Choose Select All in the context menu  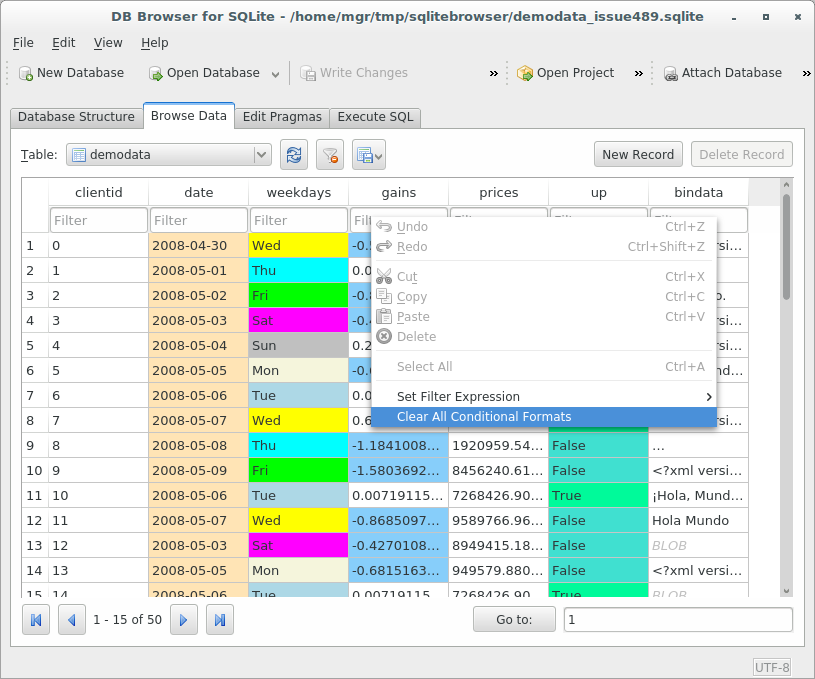point(544,367)
